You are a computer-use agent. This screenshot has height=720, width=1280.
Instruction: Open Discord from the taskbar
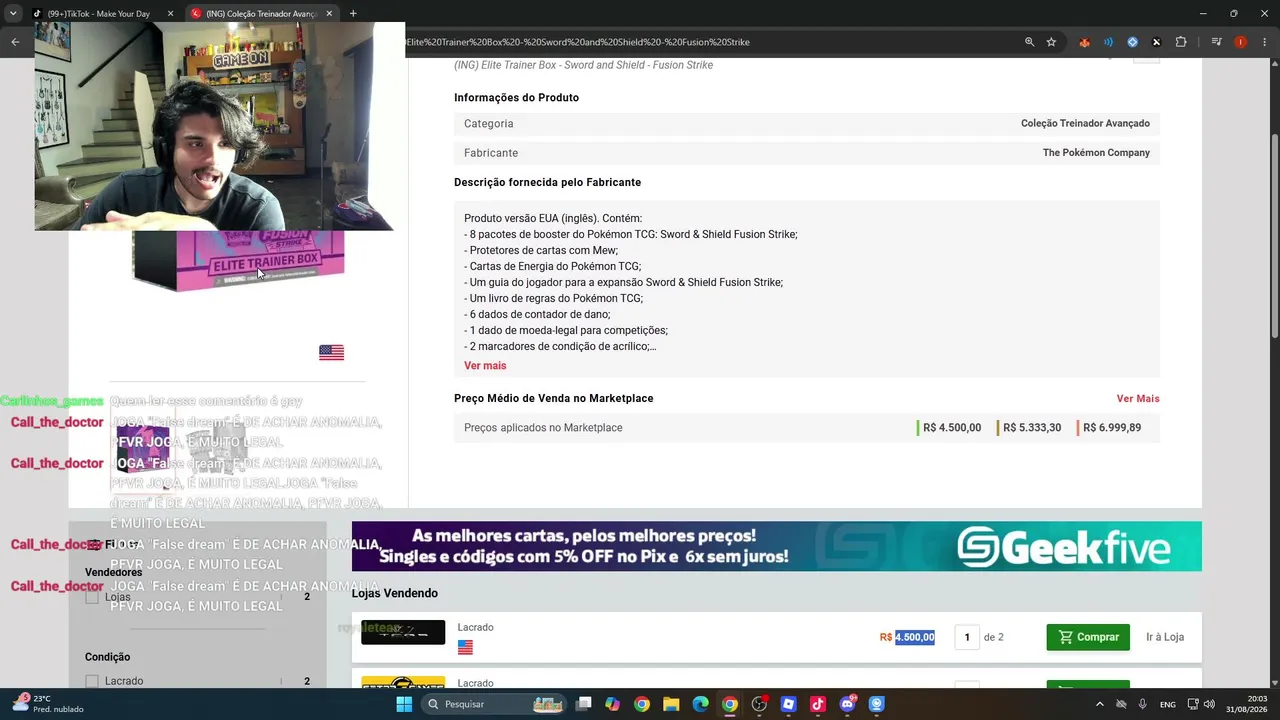tap(847, 704)
